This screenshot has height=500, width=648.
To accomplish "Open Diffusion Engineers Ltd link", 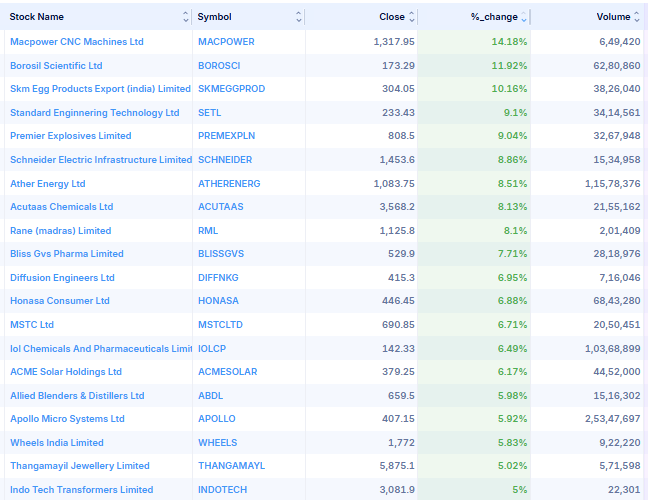I will (x=62, y=278).
